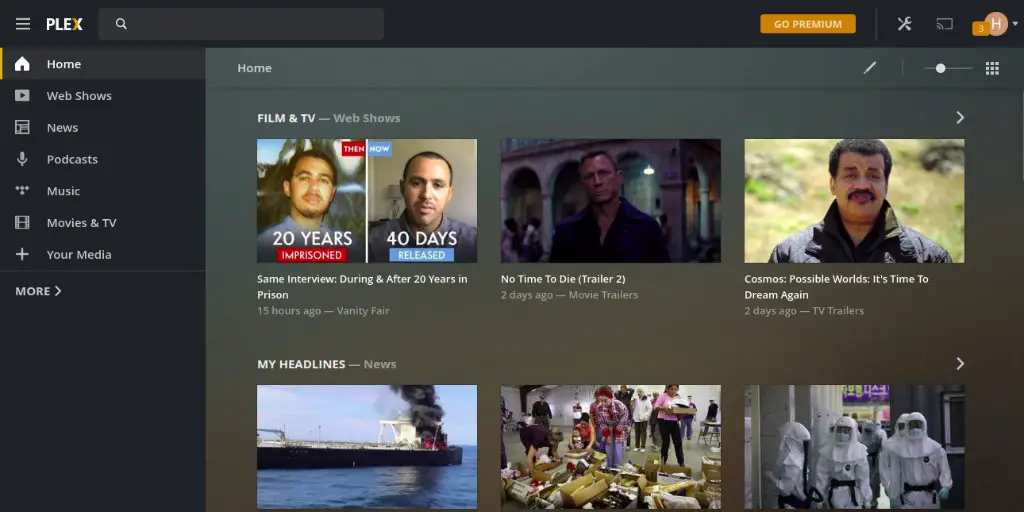Image resolution: width=1024 pixels, height=512 pixels.
Task: Click the Home house icon in sidebar
Action: coord(22,64)
